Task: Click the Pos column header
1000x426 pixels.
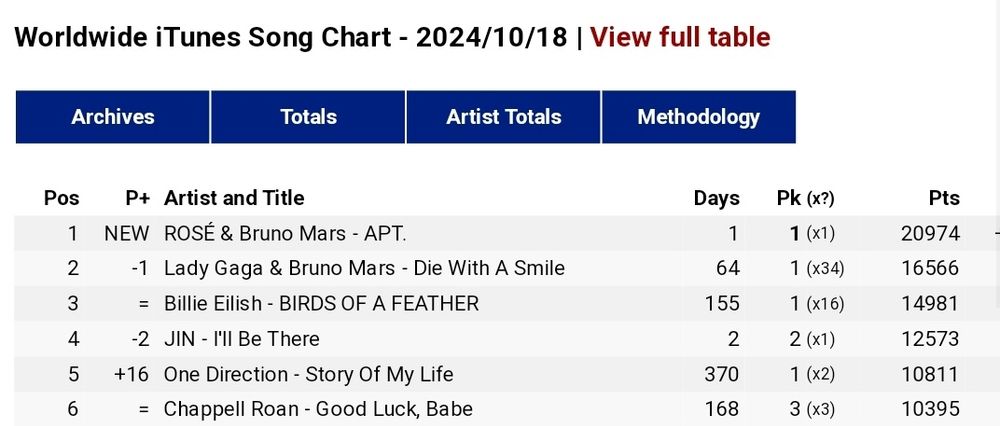Action: click(x=62, y=198)
